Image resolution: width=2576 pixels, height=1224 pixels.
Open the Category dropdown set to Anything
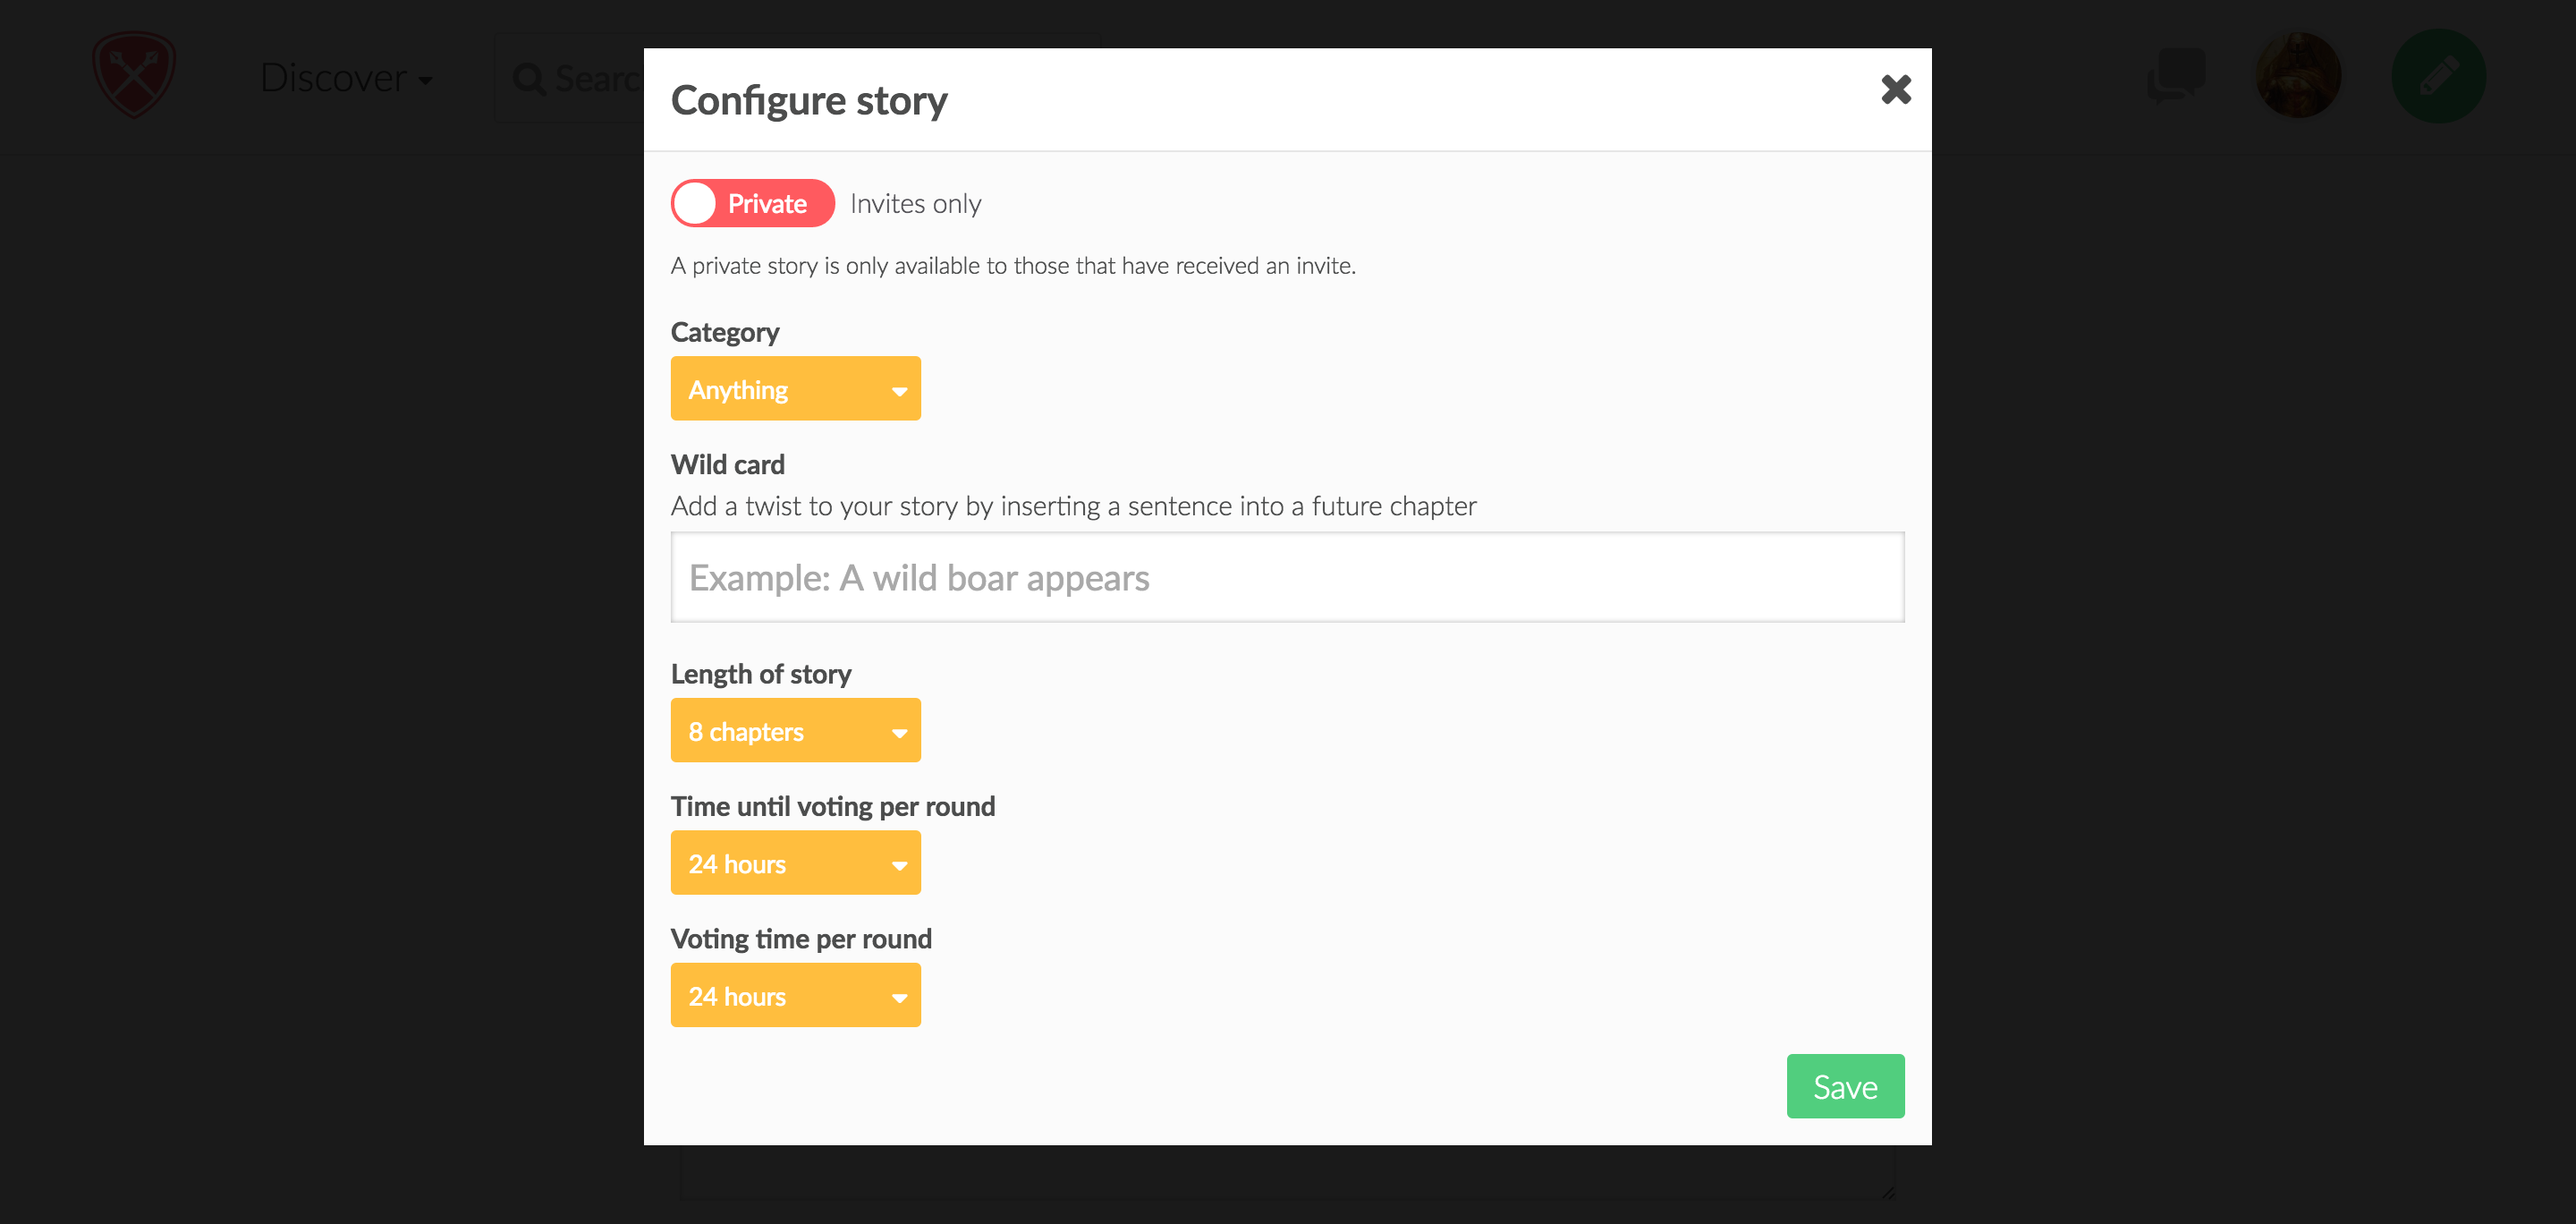coord(795,388)
